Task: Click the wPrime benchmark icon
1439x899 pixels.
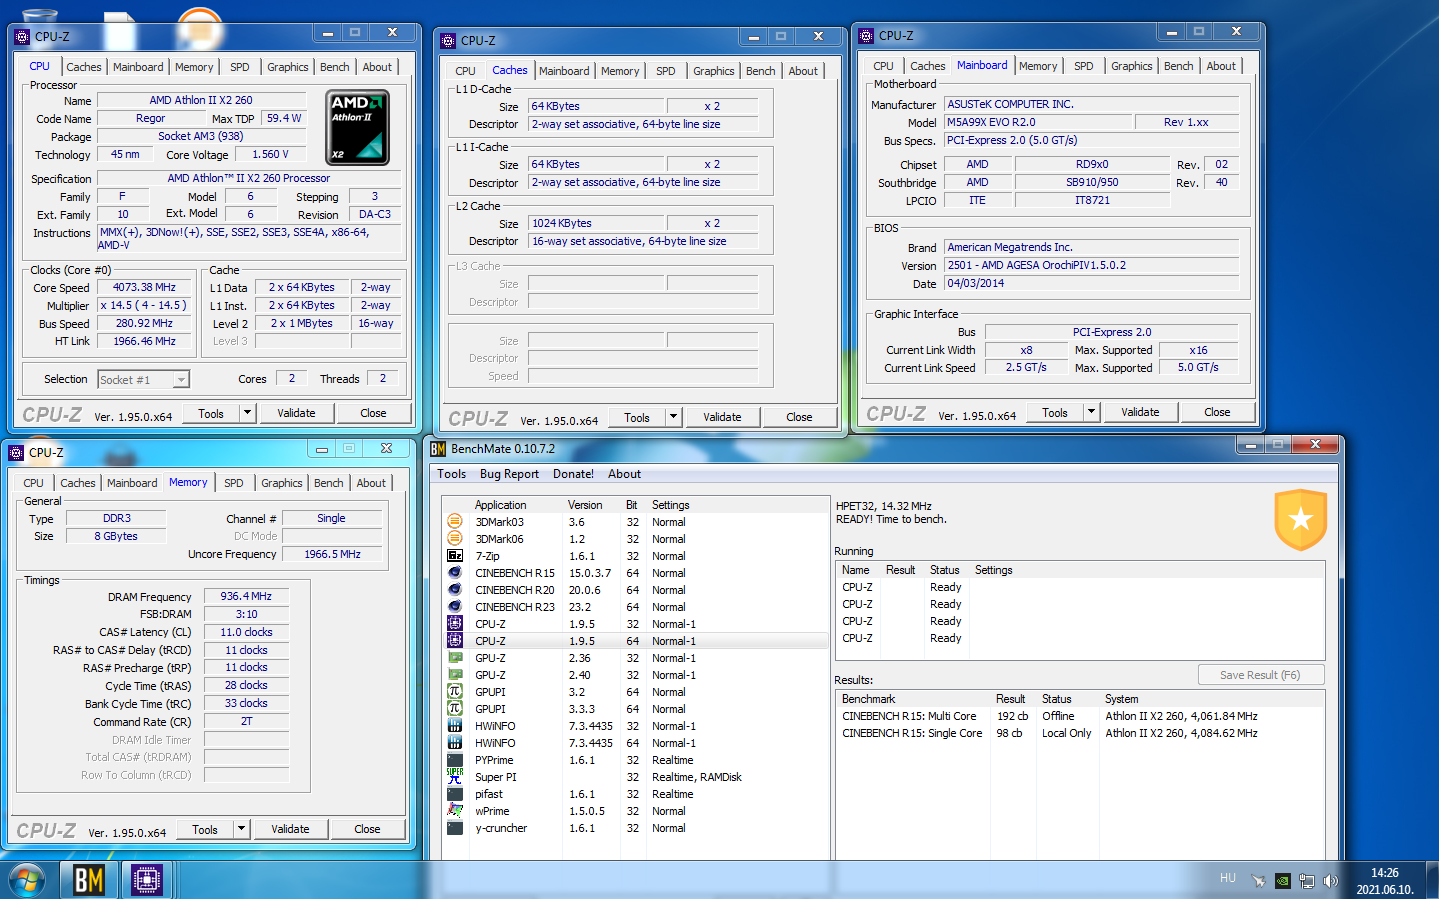Action: point(455,811)
